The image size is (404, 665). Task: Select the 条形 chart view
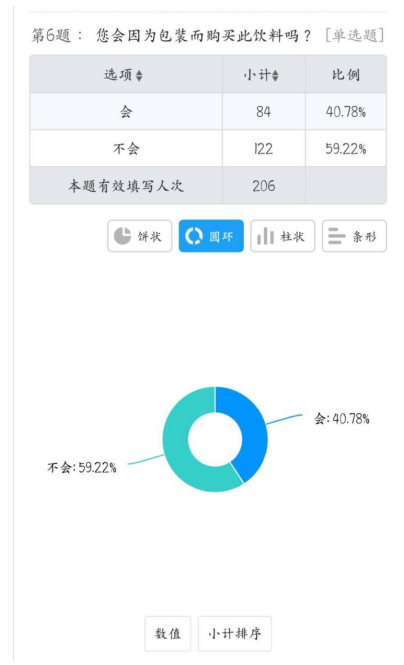pyautogui.click(x=354, y=236)
